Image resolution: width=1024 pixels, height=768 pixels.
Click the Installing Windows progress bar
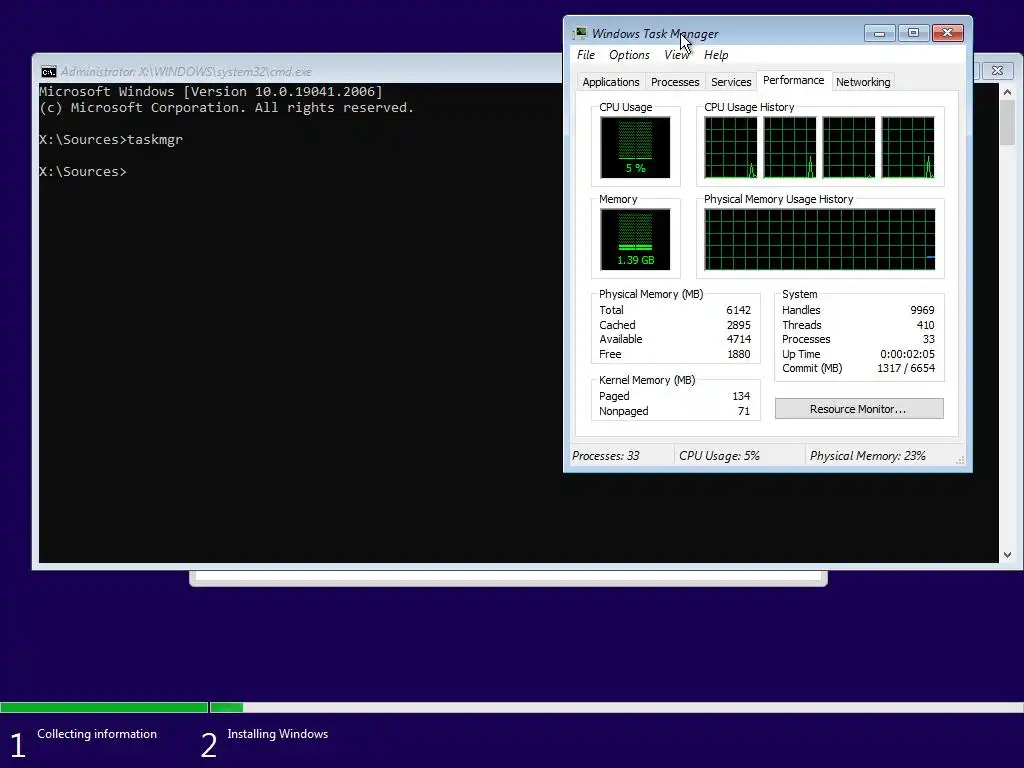616,707
